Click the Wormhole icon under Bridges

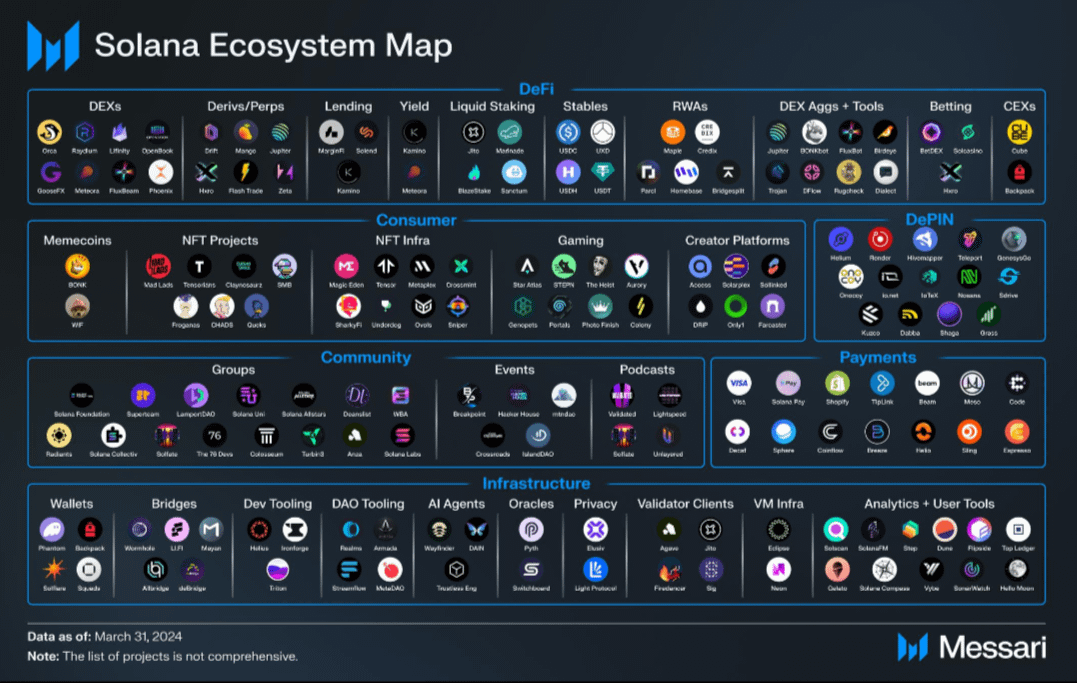pos(139,530)
